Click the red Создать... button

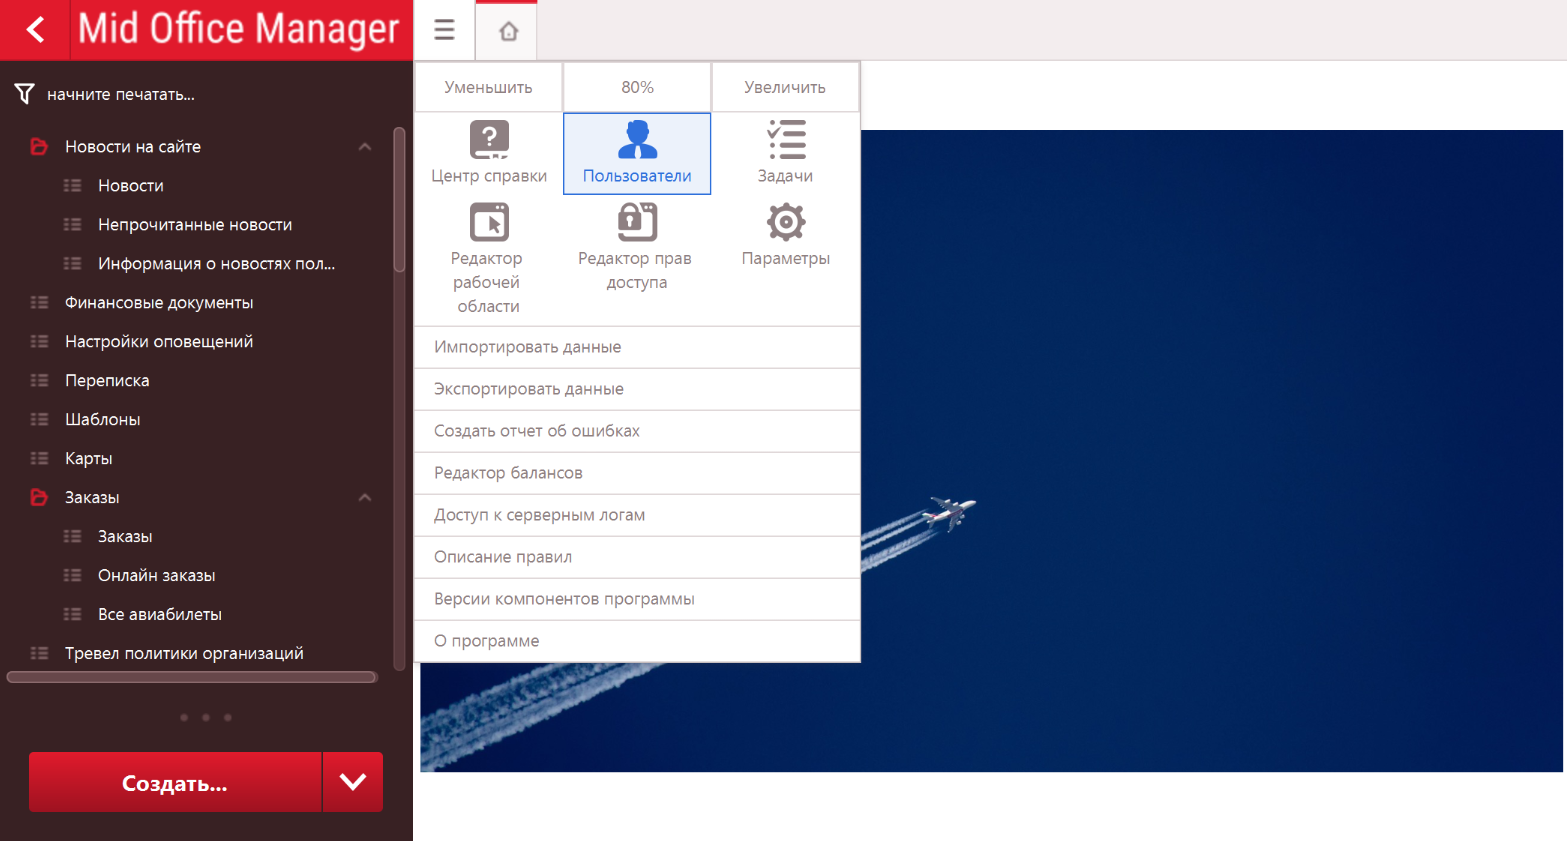(x=175, y=782)
